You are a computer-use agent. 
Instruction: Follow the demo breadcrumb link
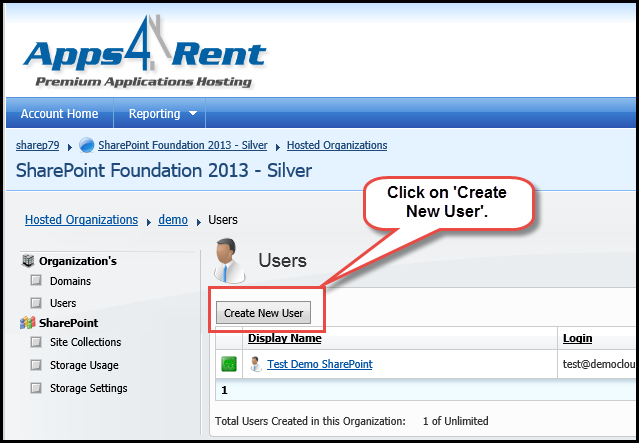click(173, 220)
